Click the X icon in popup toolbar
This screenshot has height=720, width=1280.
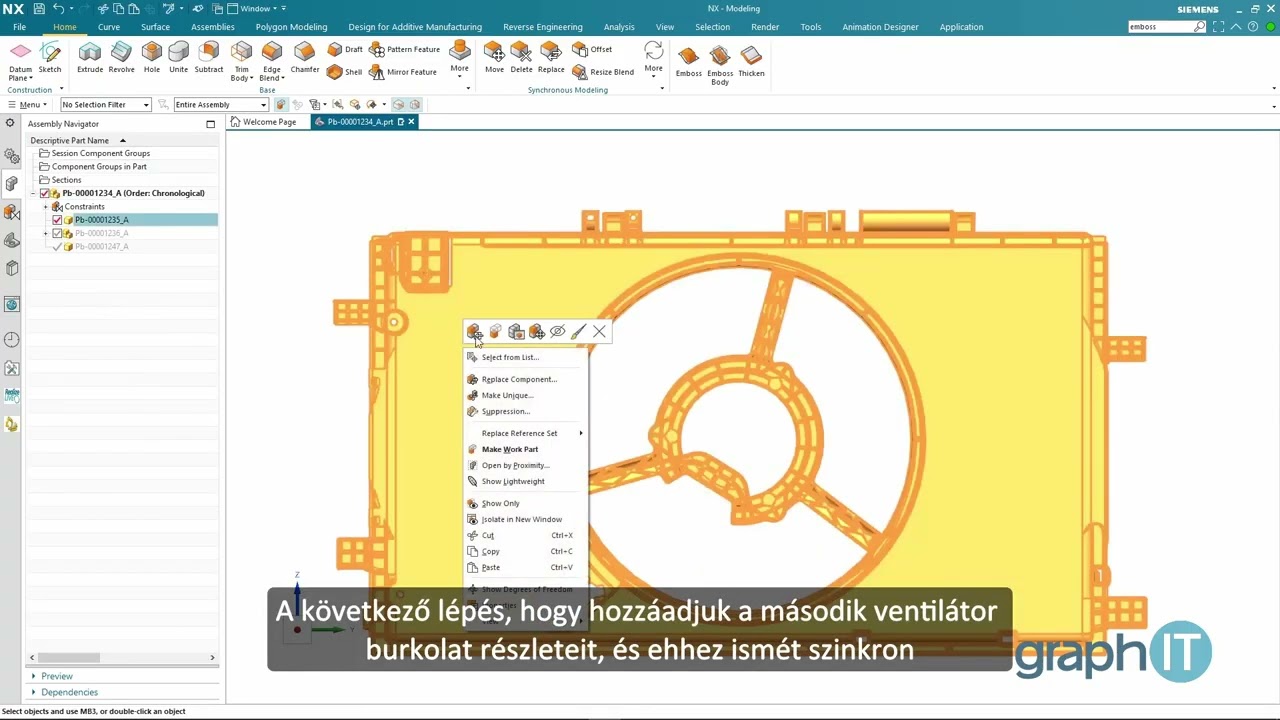click(599, 332)
